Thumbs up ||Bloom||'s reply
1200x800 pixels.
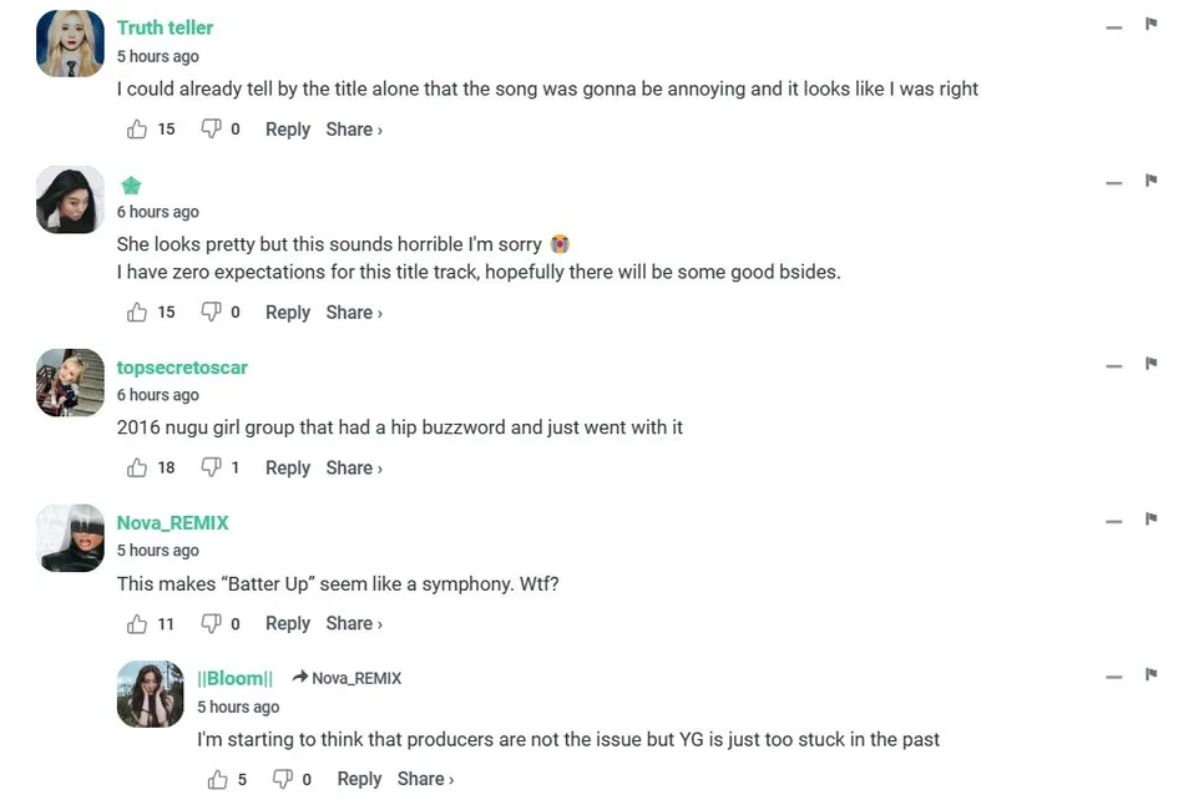217,779
